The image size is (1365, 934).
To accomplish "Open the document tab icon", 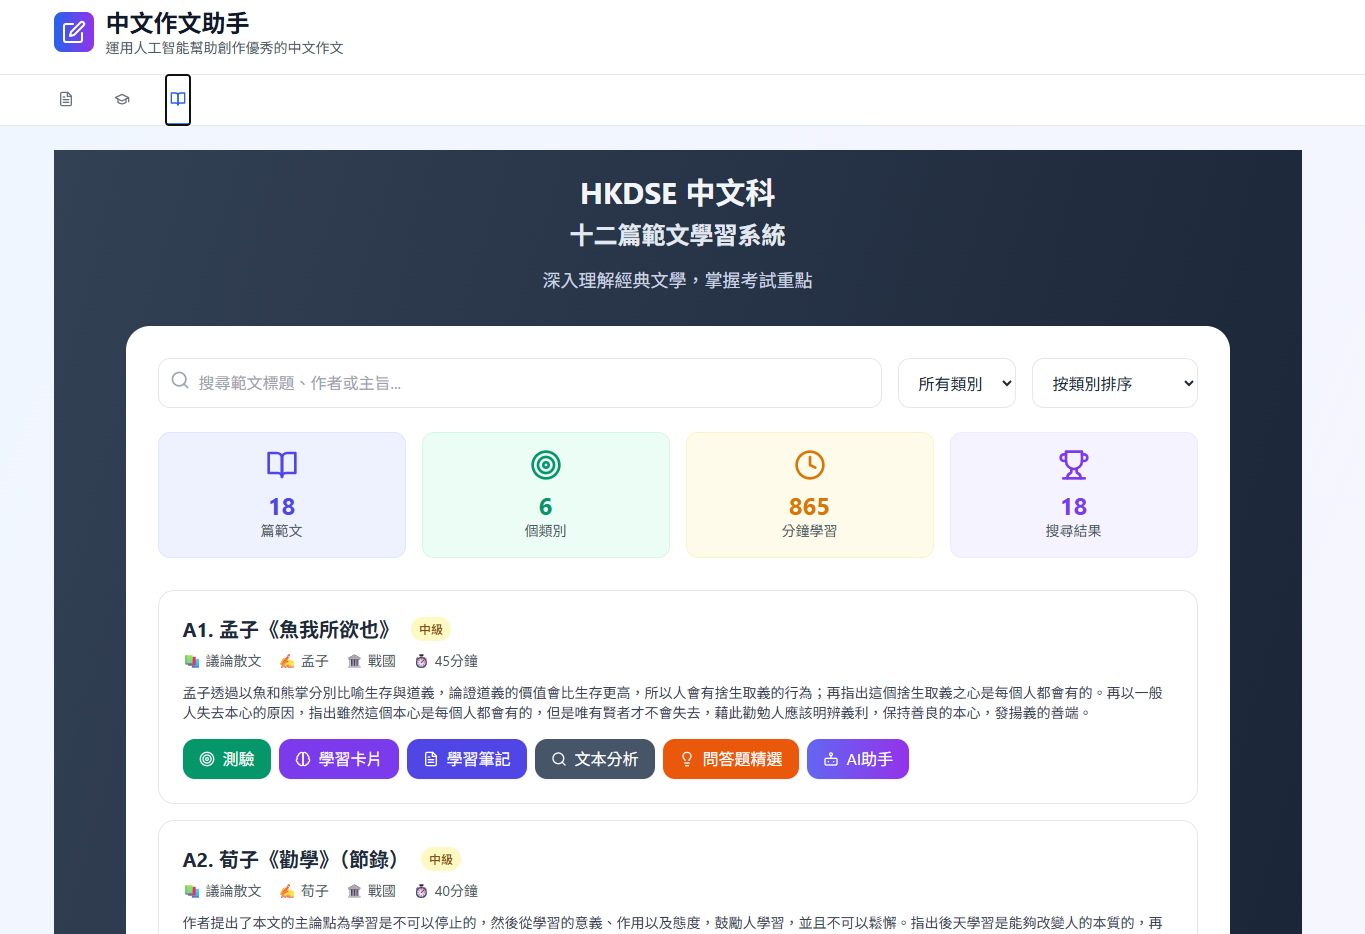I will tap(66, 99).
